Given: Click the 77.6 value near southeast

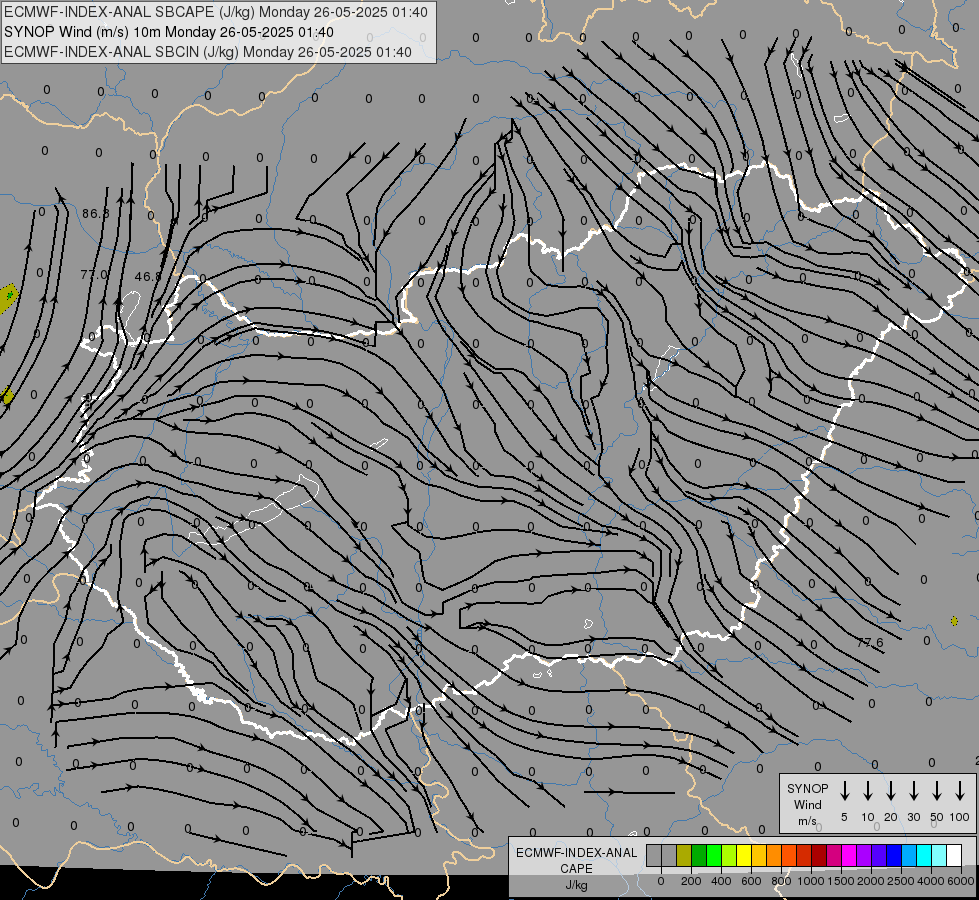Looking at the screenshot, I should tap(870, 643).
